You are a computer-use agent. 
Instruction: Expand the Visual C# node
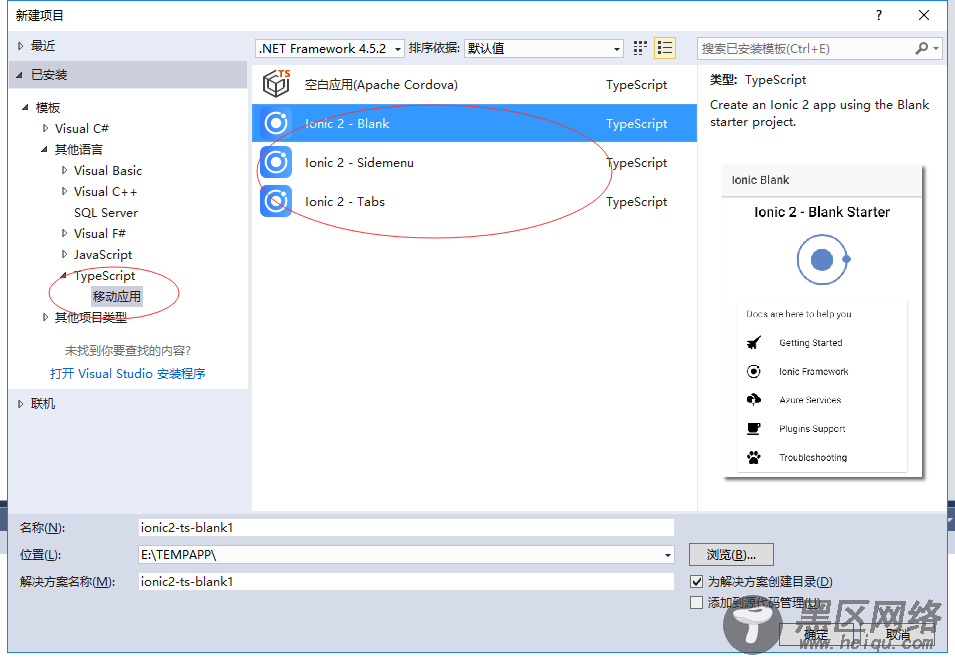45,128
